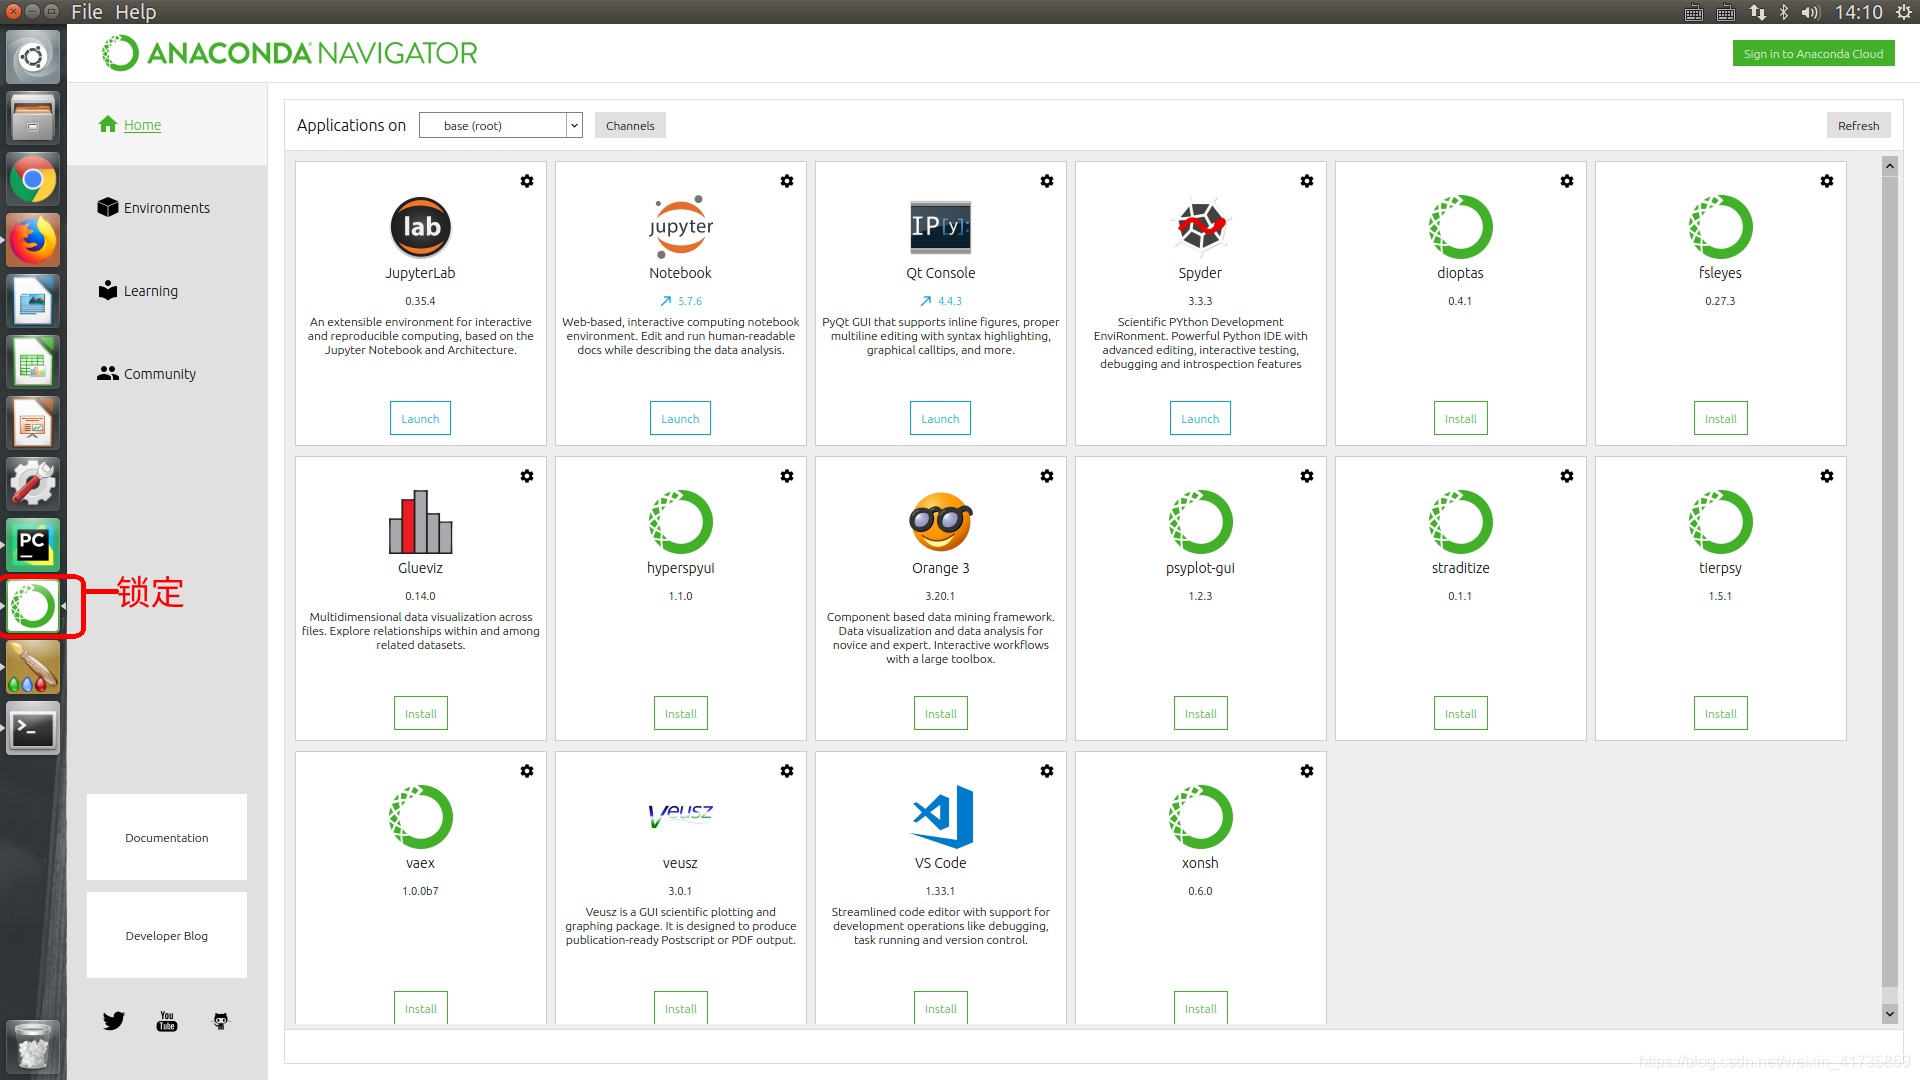This screenshot has width=1920, height=1080.
Task: Click the Channels button
Action: pos(630,125)
